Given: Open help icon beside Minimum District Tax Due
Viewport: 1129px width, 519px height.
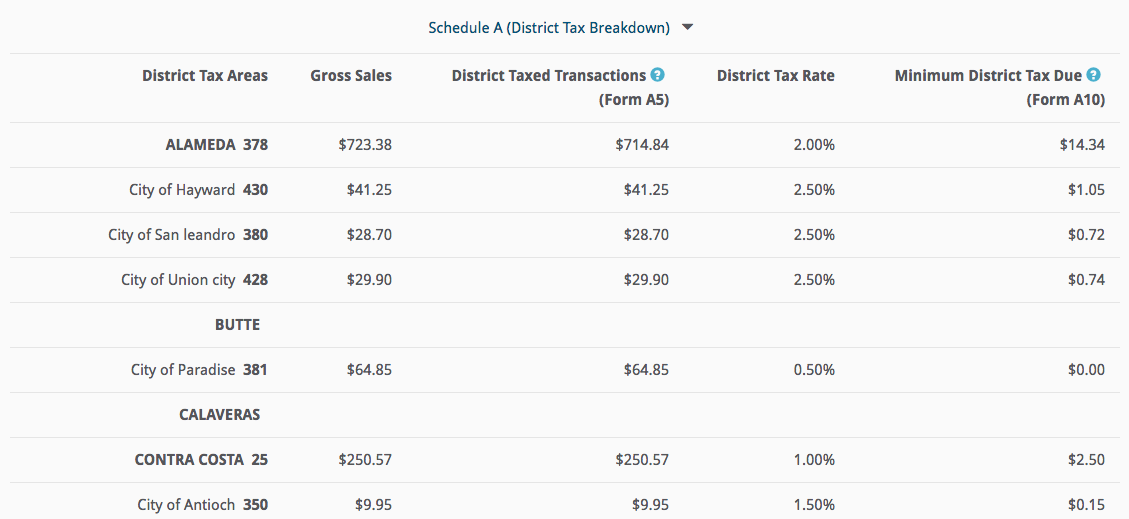Looking at the screenshot, I should click(1093, 75).
